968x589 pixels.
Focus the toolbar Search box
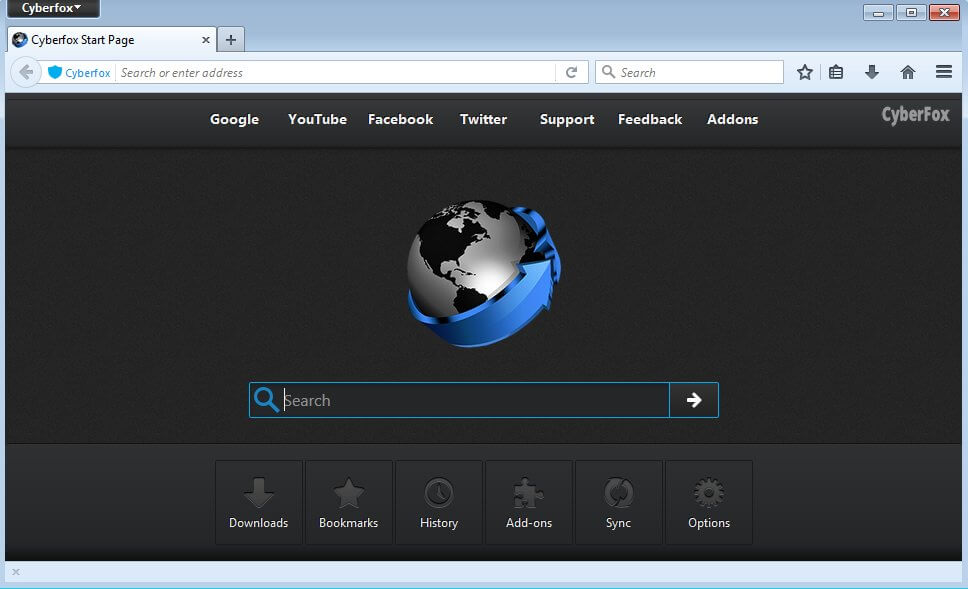[690, 72]
